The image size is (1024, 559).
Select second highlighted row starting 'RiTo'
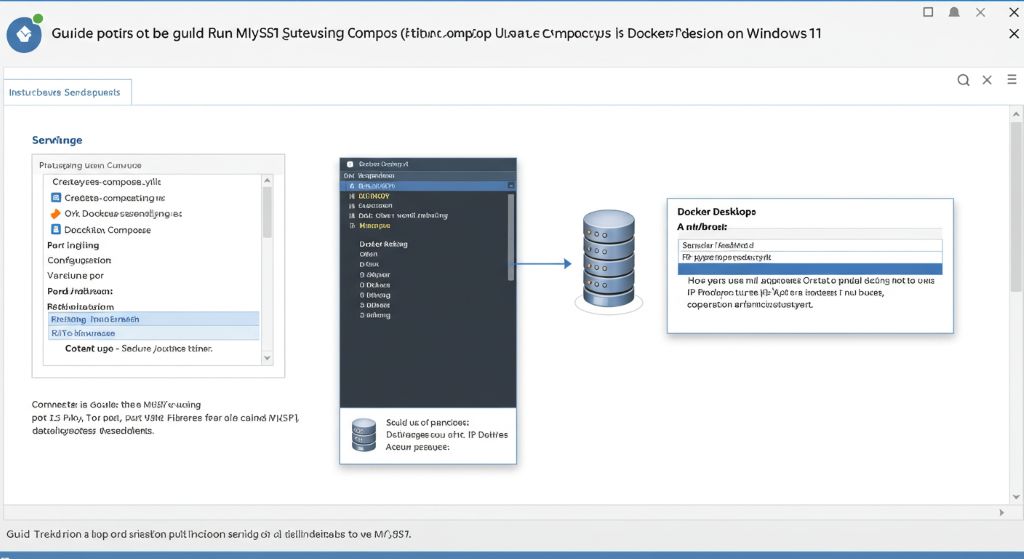[153, 333]
